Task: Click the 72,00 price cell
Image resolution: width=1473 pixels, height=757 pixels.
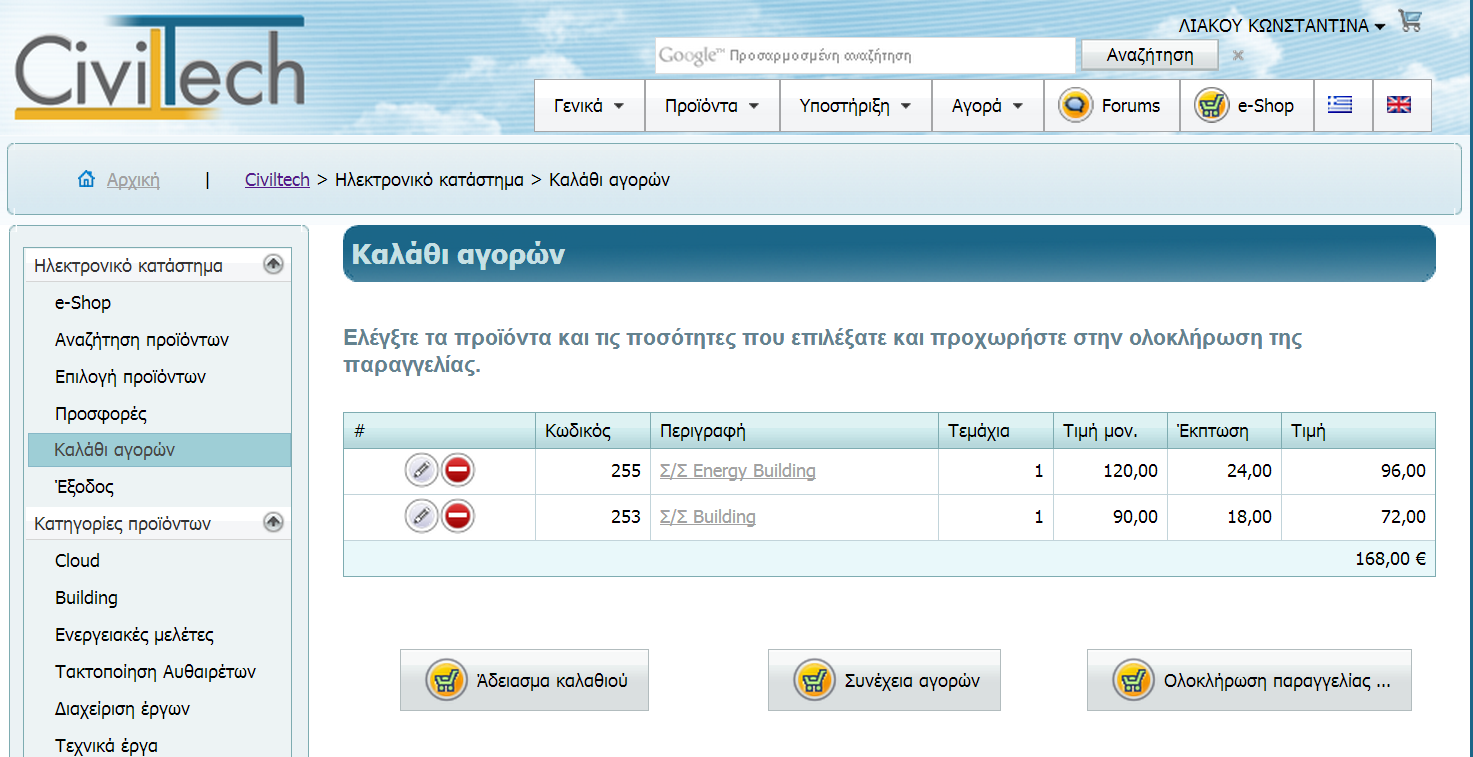Action: point(1358,517)
